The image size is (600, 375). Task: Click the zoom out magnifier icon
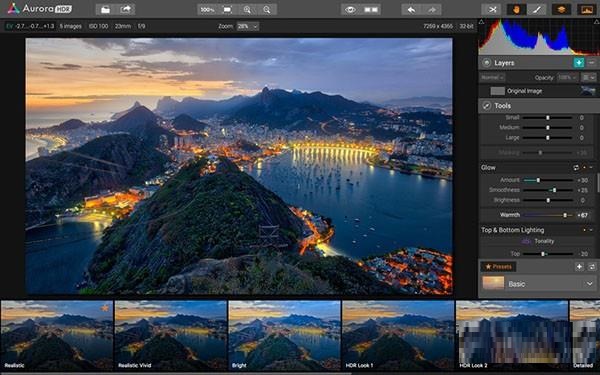(267, 10)
